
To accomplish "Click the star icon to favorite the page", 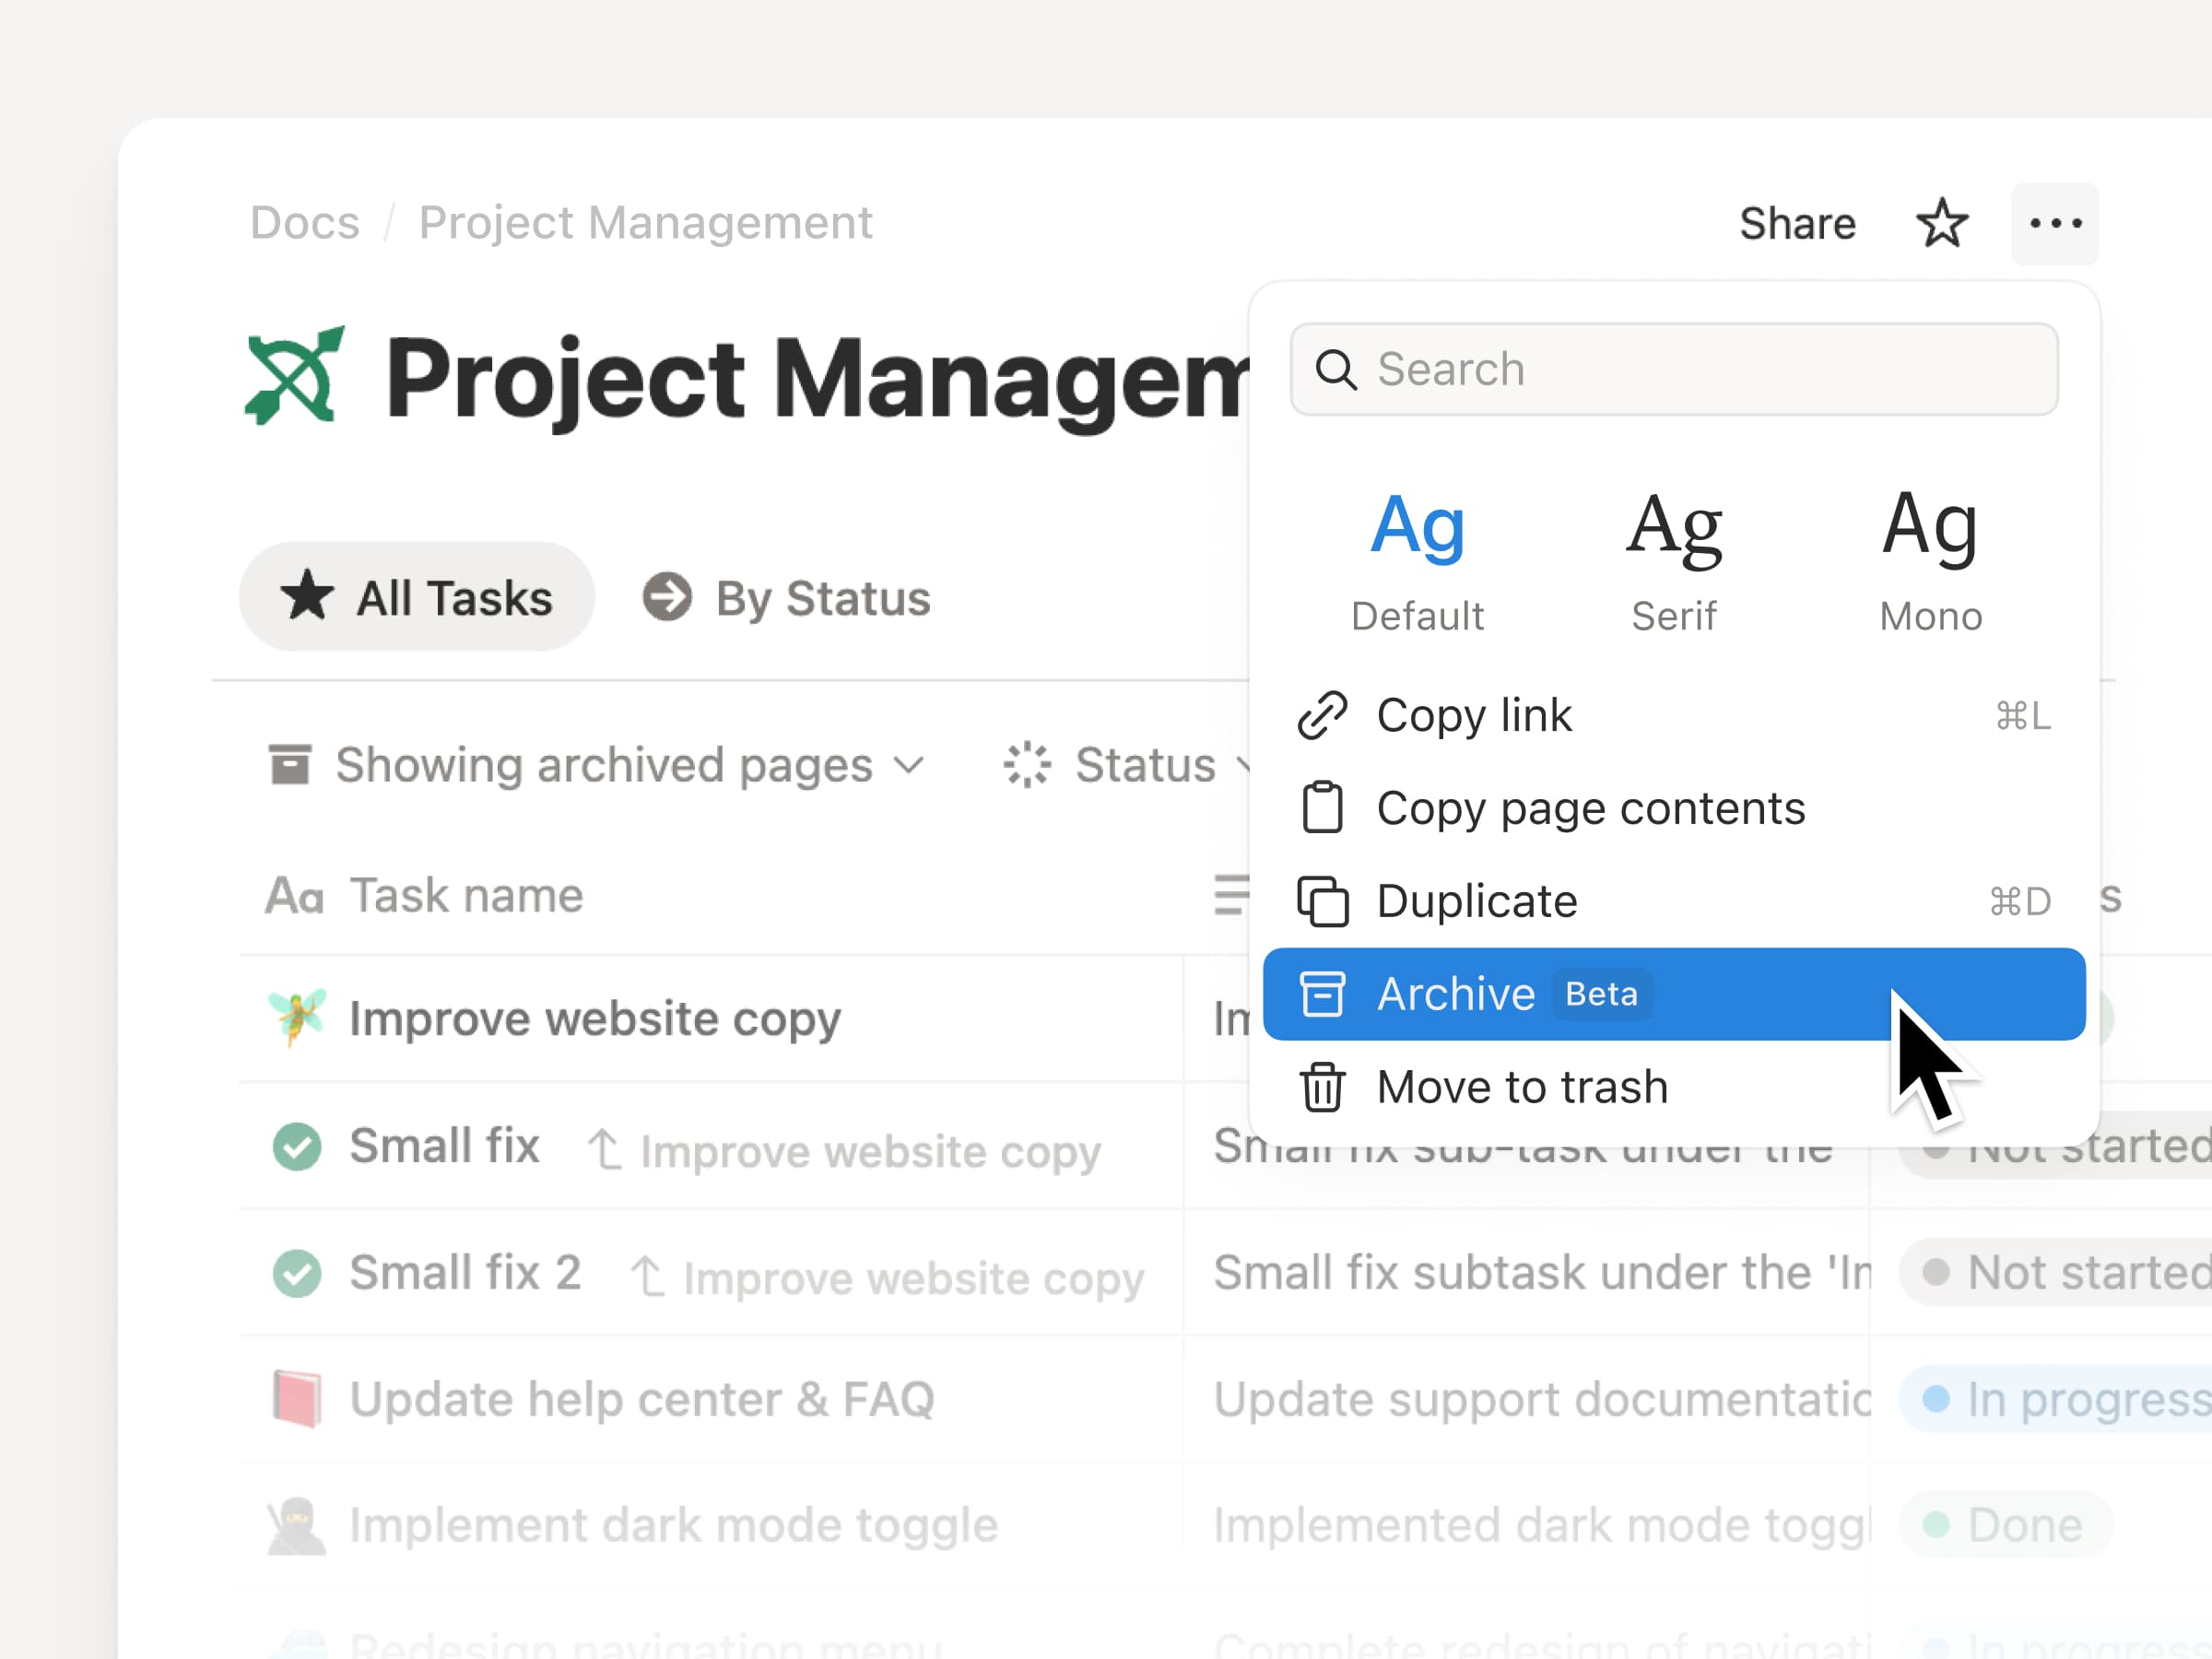I will click(1943, 223).
